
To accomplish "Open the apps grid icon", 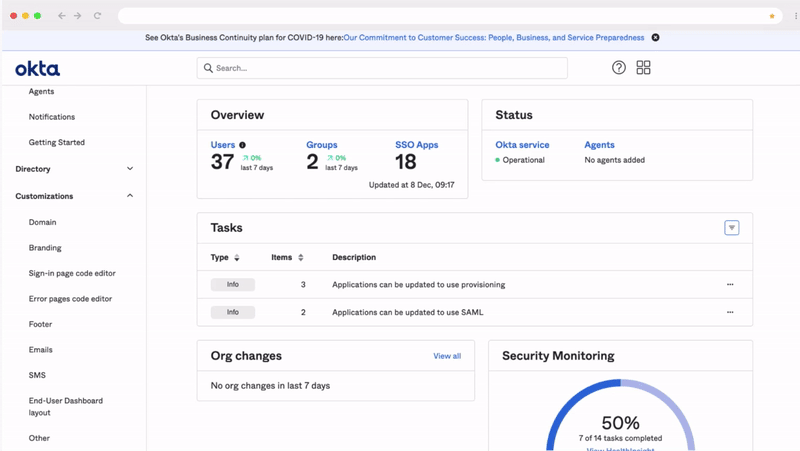I will tap(643, 68).
